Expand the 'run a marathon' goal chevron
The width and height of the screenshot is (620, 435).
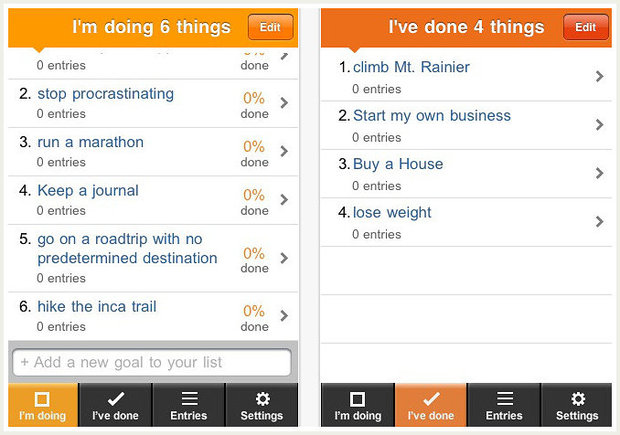pos(285,151)
